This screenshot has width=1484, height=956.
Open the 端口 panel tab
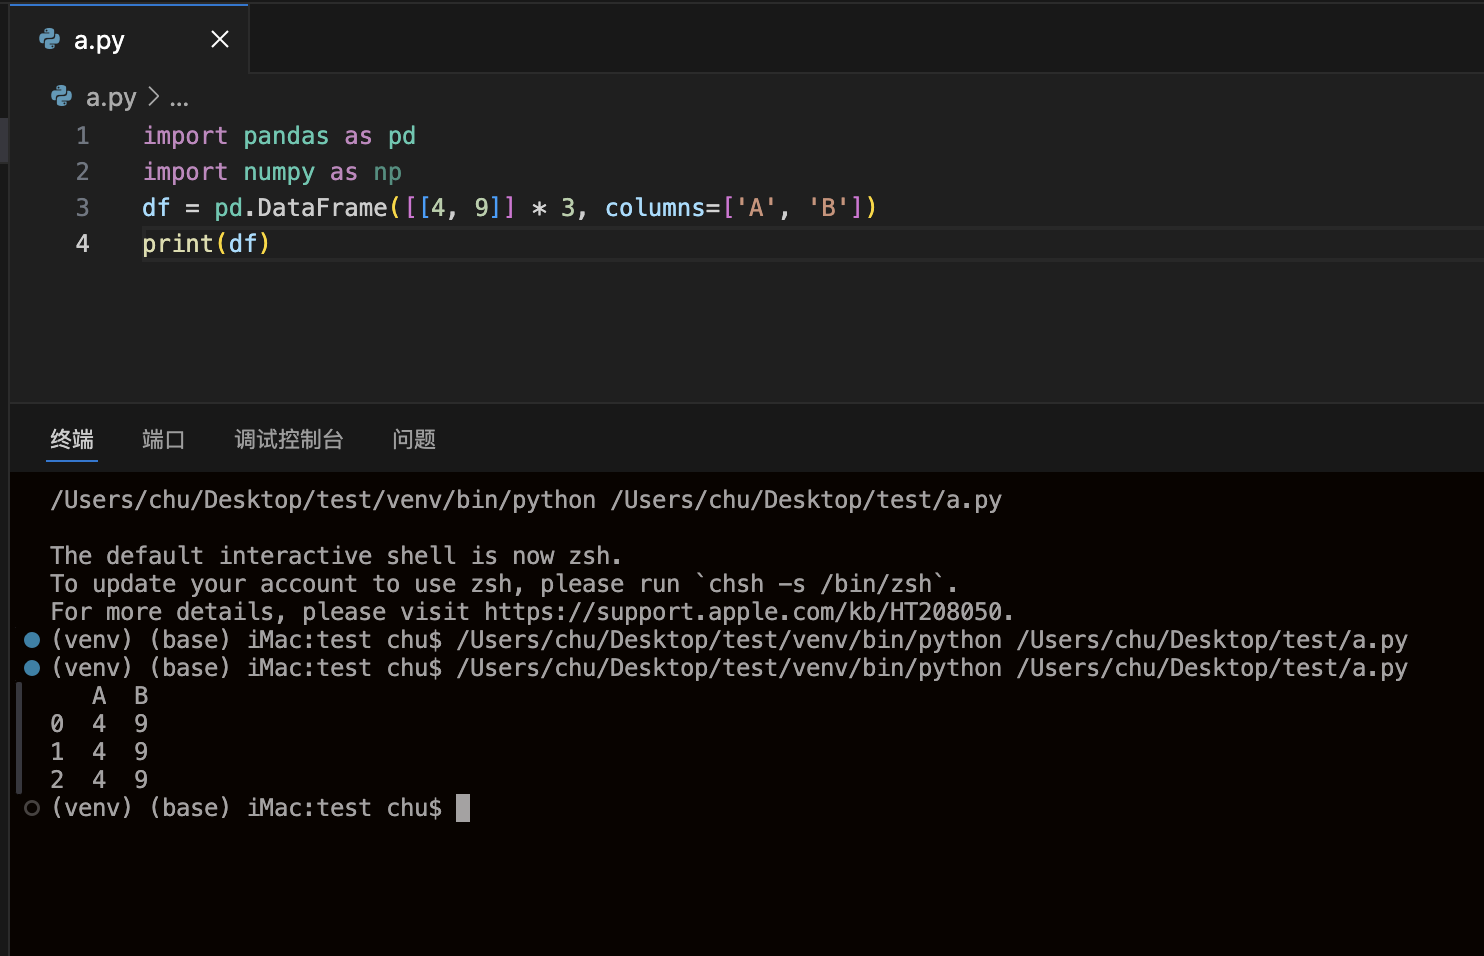(x=163, y=439)
